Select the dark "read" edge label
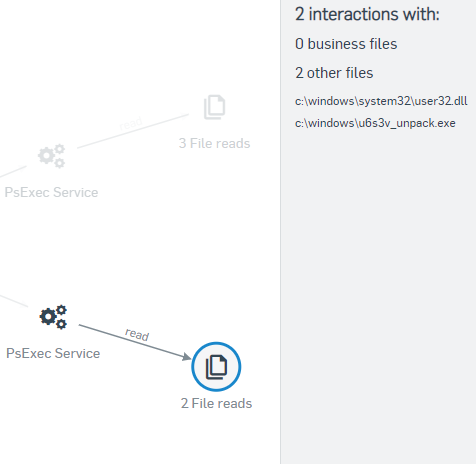Screen dimensions: 476x464 click(x=137, y=334)
